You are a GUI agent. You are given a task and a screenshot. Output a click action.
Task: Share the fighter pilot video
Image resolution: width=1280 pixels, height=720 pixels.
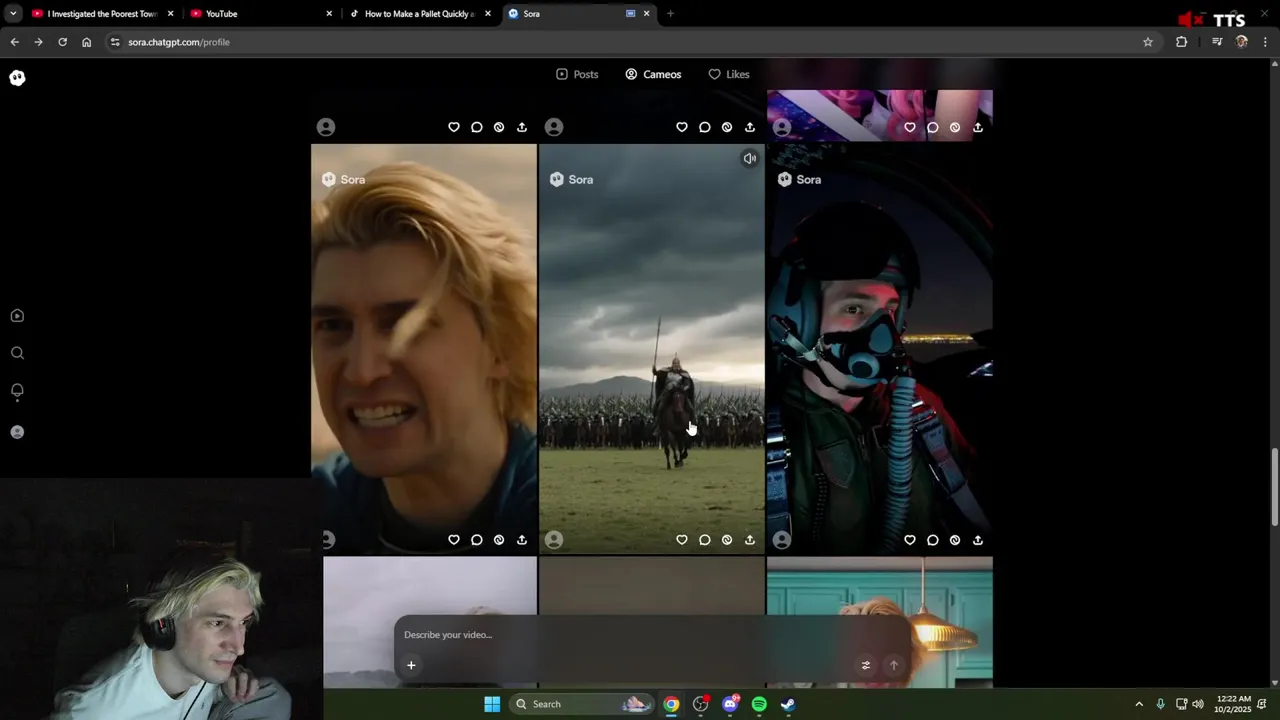[978, 540]
